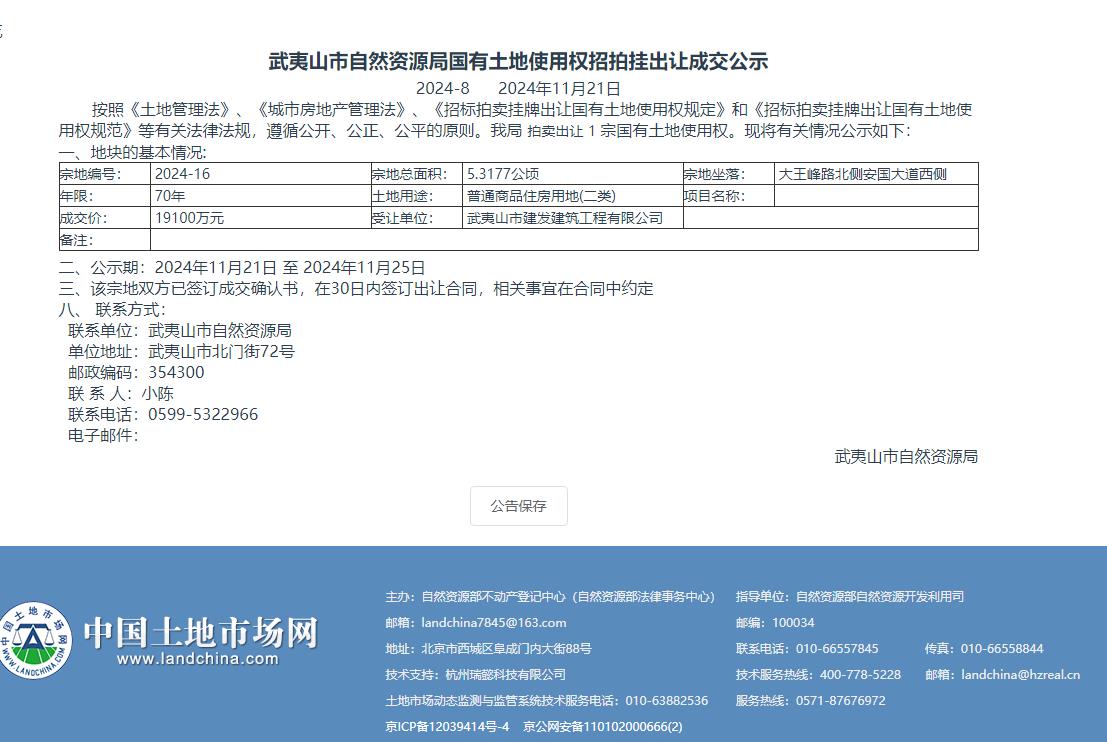This screenshot has width=1107, height=742.
Task: Click the 受让单位 label cell
Action: point(417,217)
